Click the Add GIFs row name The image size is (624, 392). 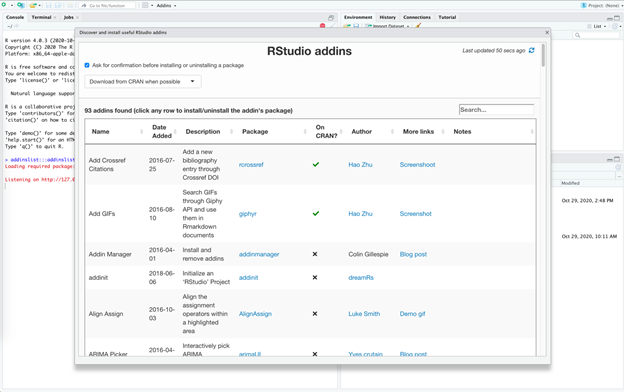(x=102, y=214)
